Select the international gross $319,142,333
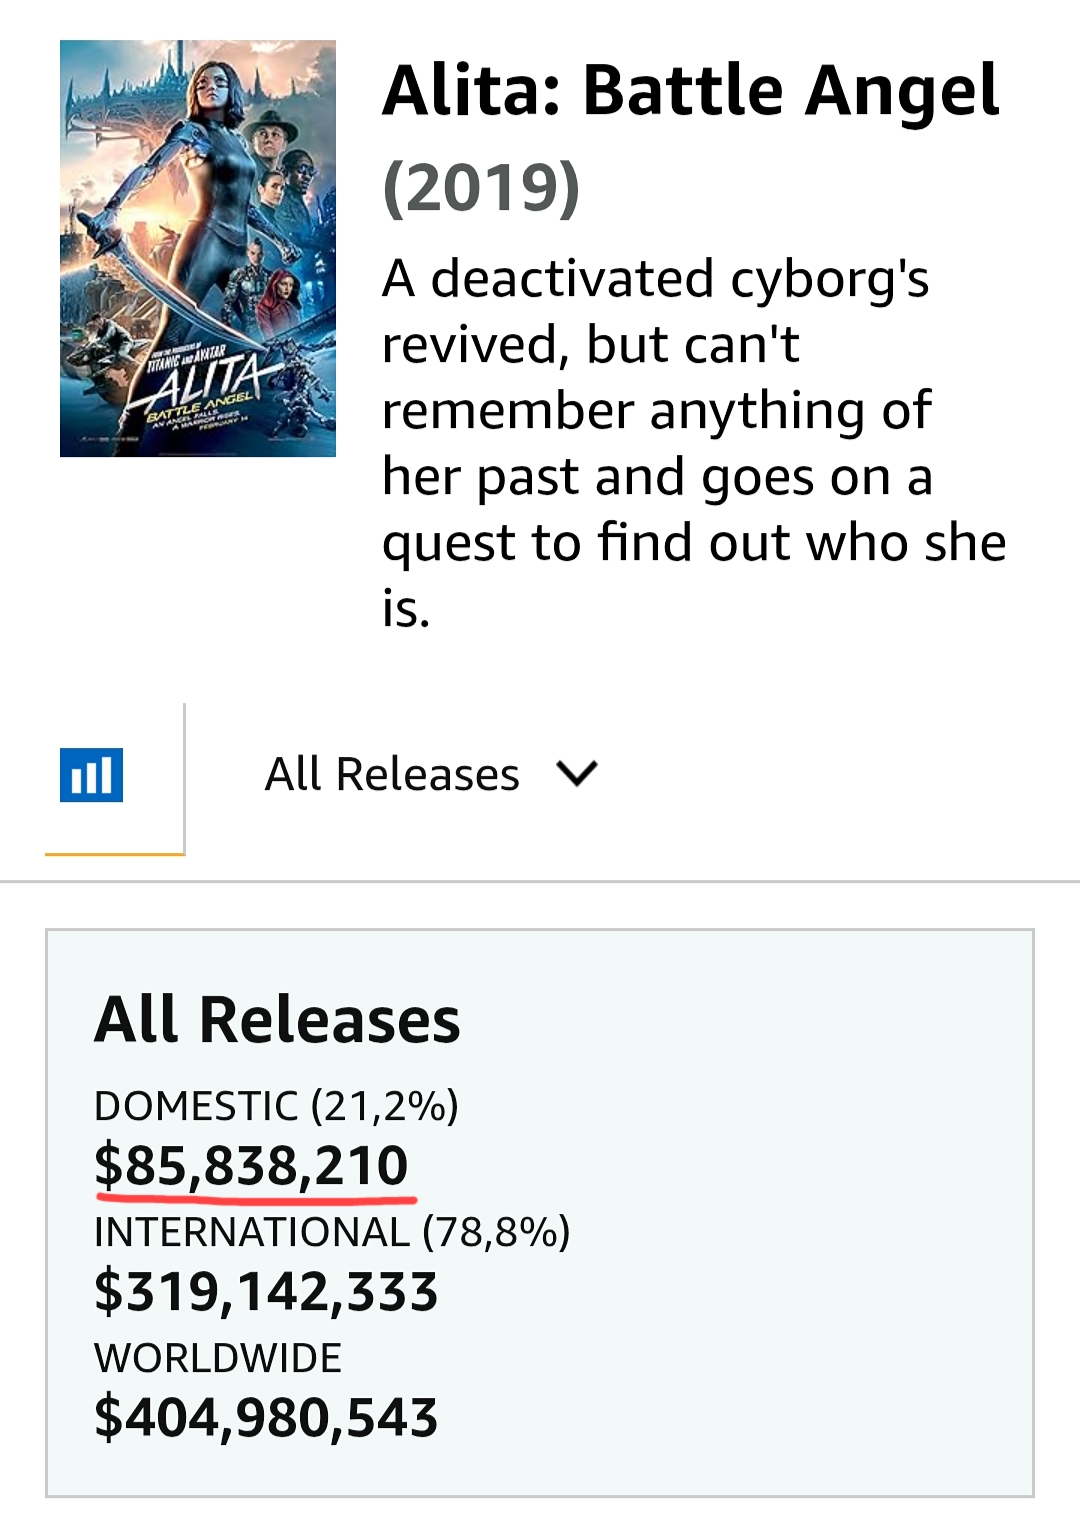1080x1516 pixels. click(266, 1291)
